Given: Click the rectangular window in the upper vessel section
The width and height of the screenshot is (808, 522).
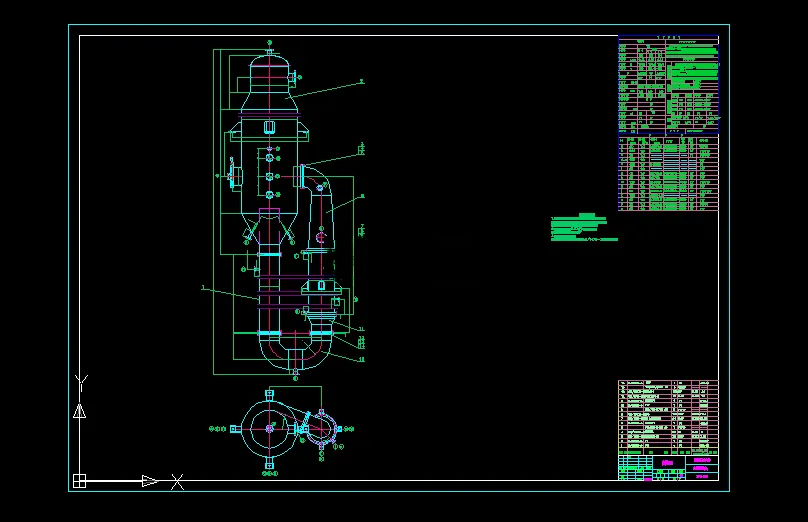Looking at the screenshot, I should click(x=270, y=127).
